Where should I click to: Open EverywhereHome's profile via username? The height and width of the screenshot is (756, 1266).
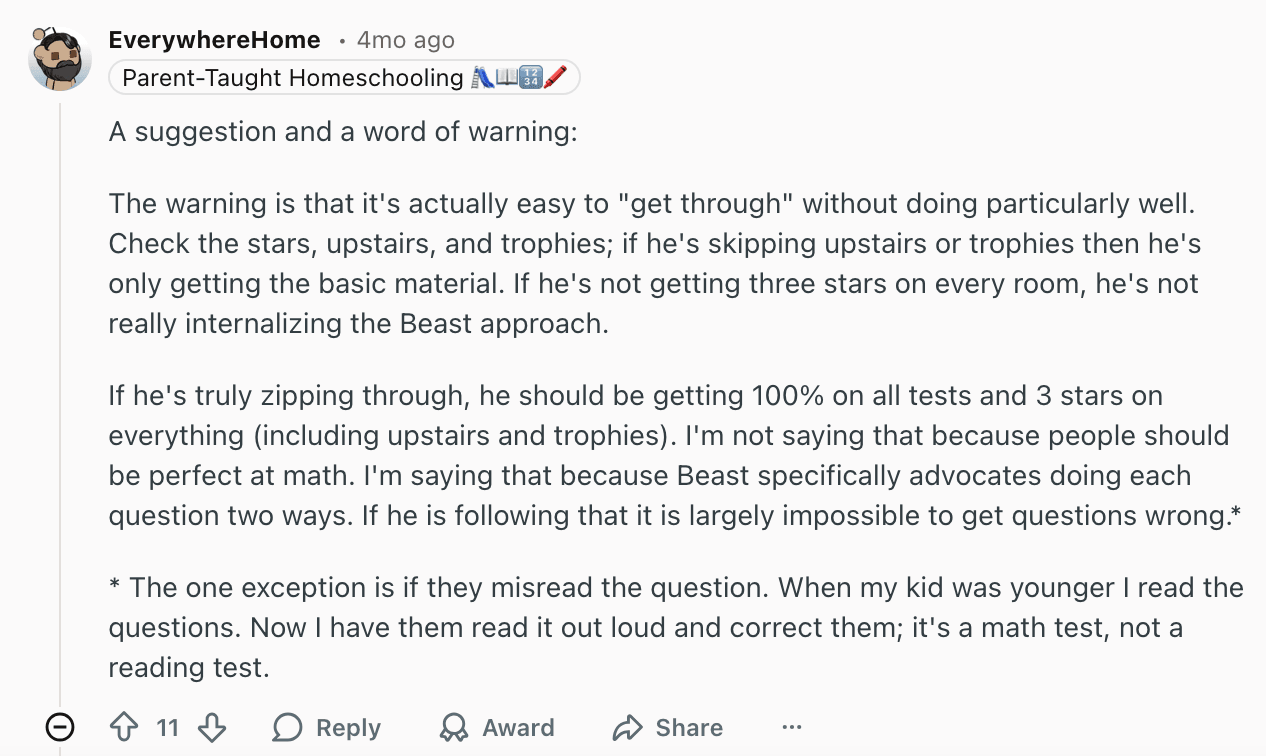[214, 40]
